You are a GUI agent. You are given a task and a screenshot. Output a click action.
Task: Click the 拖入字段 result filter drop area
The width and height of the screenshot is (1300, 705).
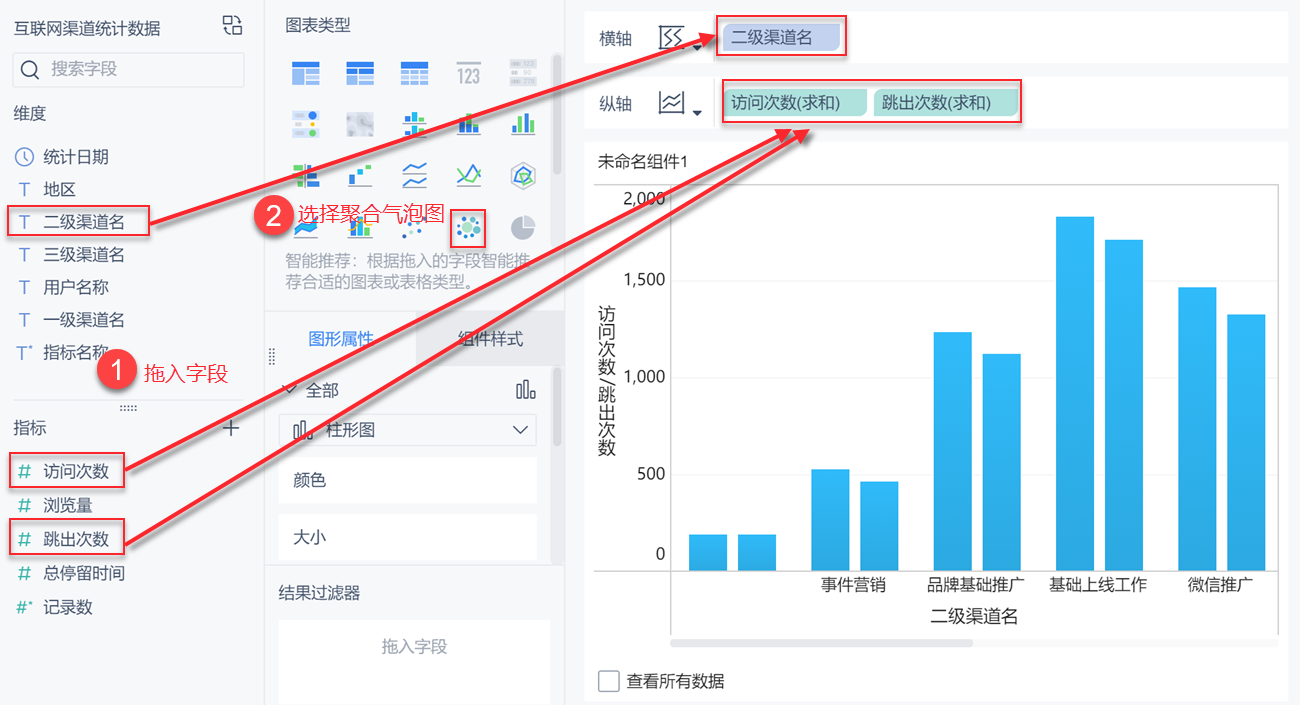coord(414,661)
